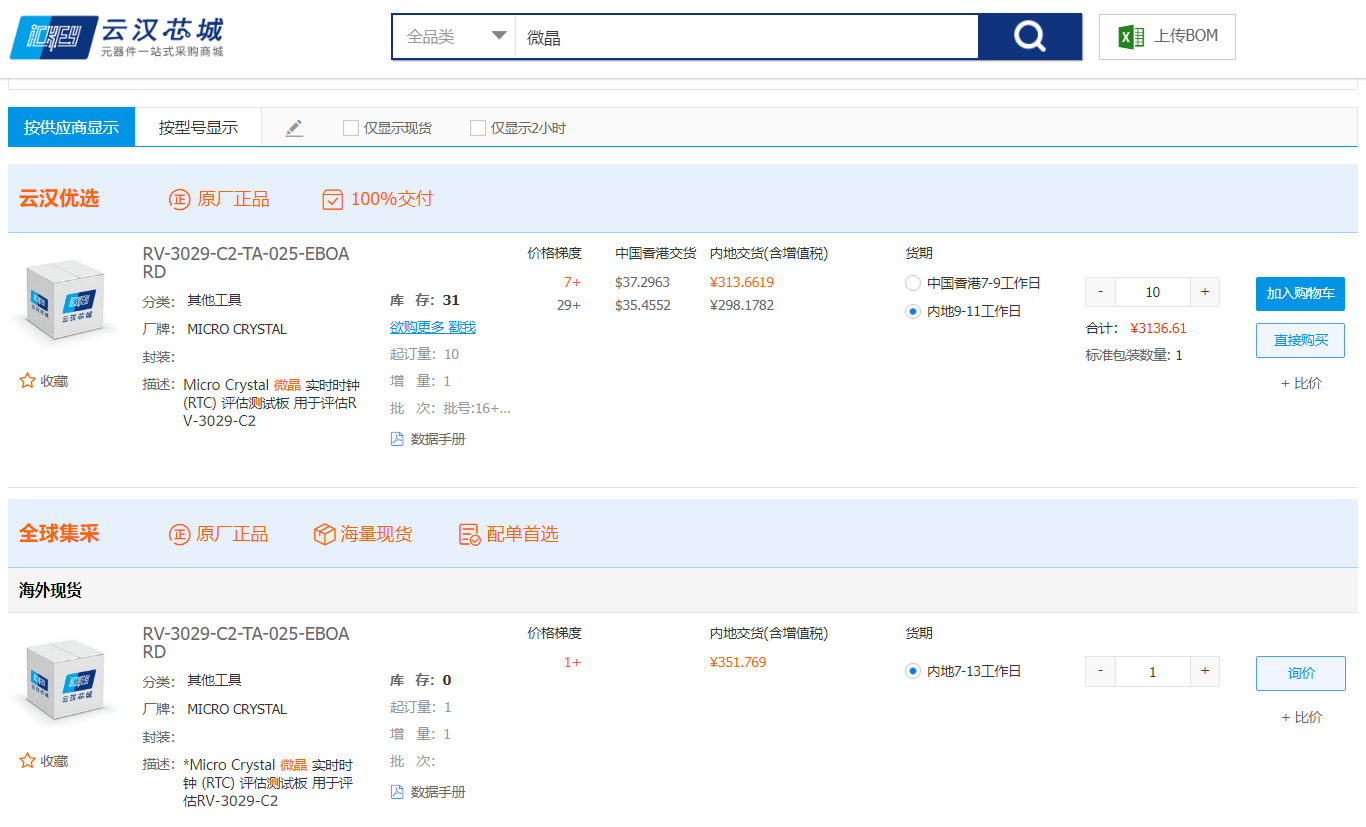Click the star 收藏 icon of first product
Viewport: 1366px width, 827px height.
click(27, 381)
